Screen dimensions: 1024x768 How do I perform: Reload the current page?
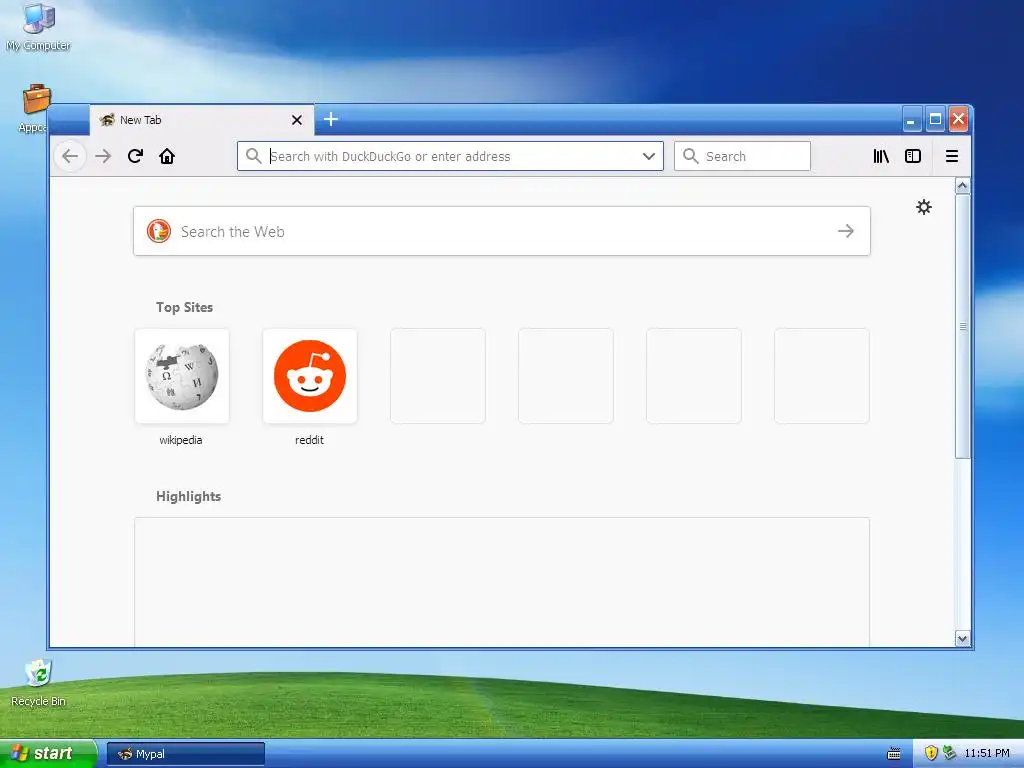[x=135, y=156]
